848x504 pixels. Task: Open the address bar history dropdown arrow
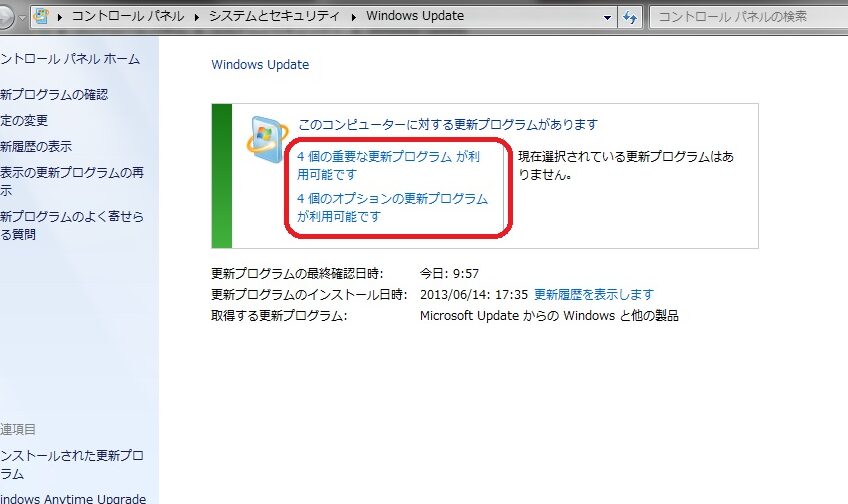607,17
